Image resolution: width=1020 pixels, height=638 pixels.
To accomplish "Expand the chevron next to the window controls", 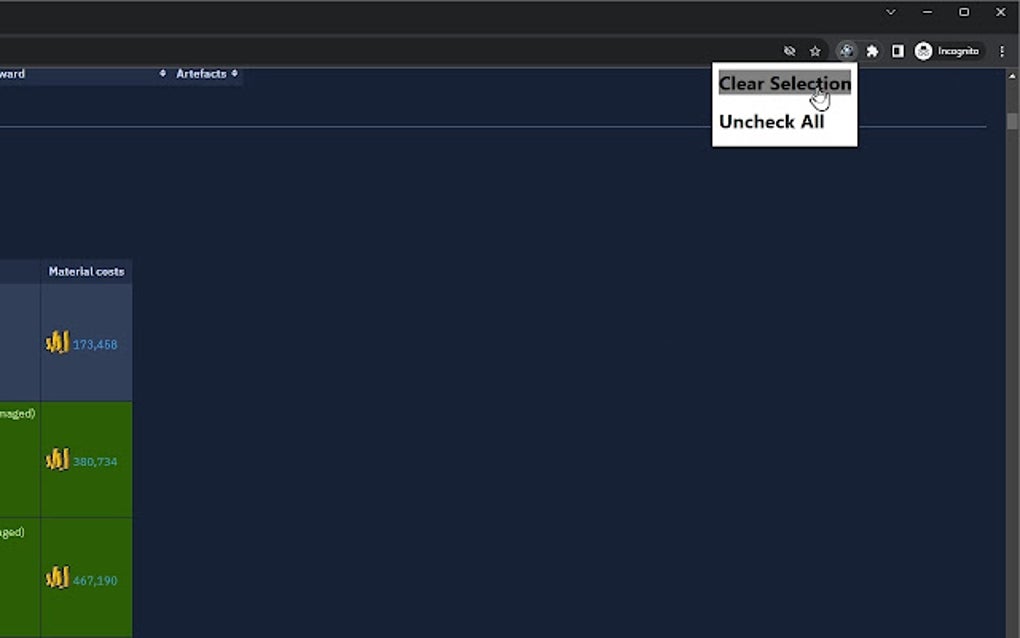I will click(888, 12).
